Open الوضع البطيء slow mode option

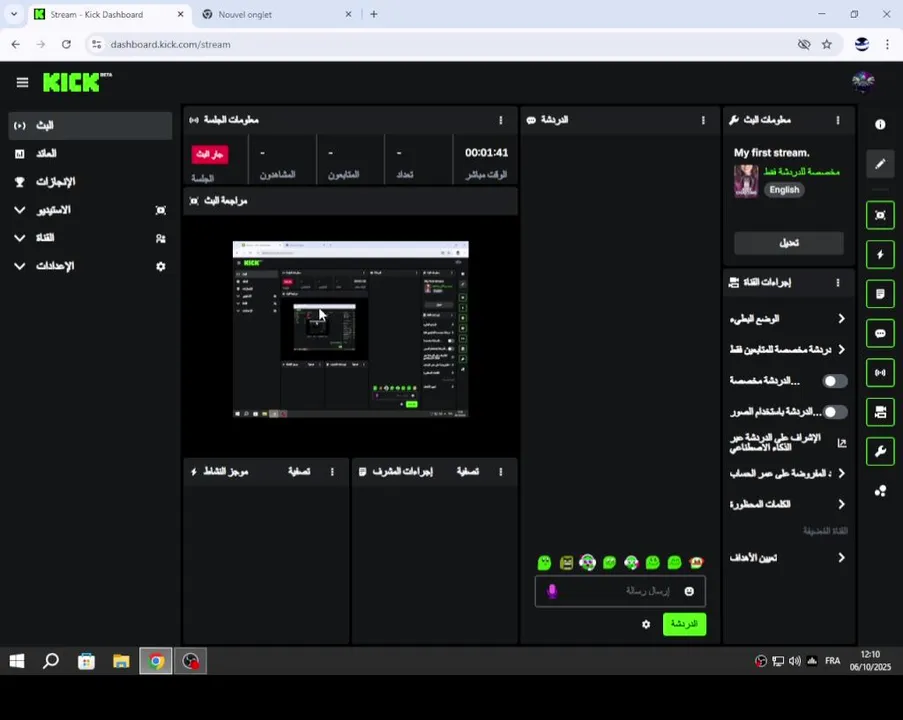(788, 319)
